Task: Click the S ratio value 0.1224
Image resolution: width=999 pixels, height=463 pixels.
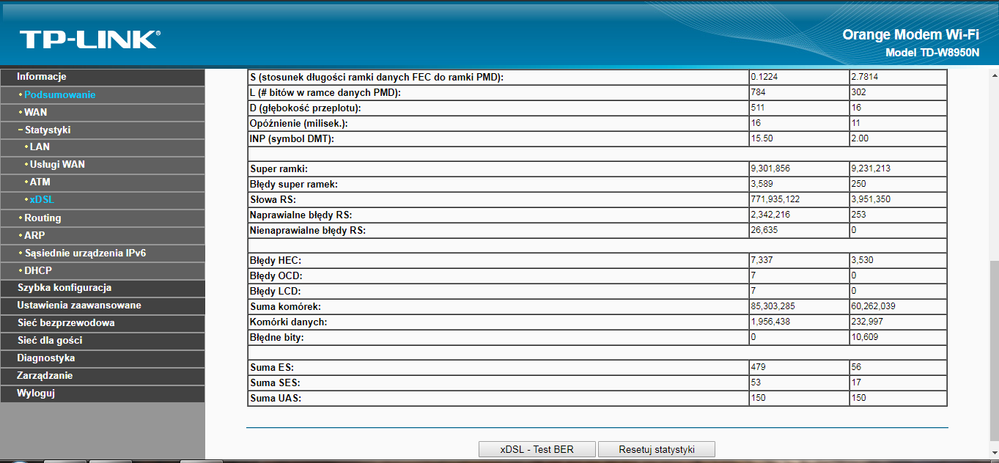Action: coord(763,77)
